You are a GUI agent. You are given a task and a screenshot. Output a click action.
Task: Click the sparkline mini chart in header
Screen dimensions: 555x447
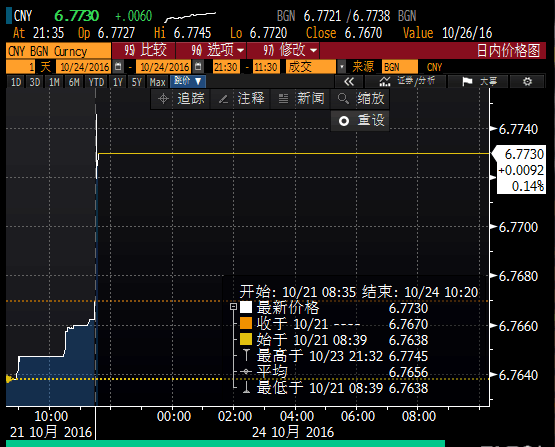click(x=190, y=17)
